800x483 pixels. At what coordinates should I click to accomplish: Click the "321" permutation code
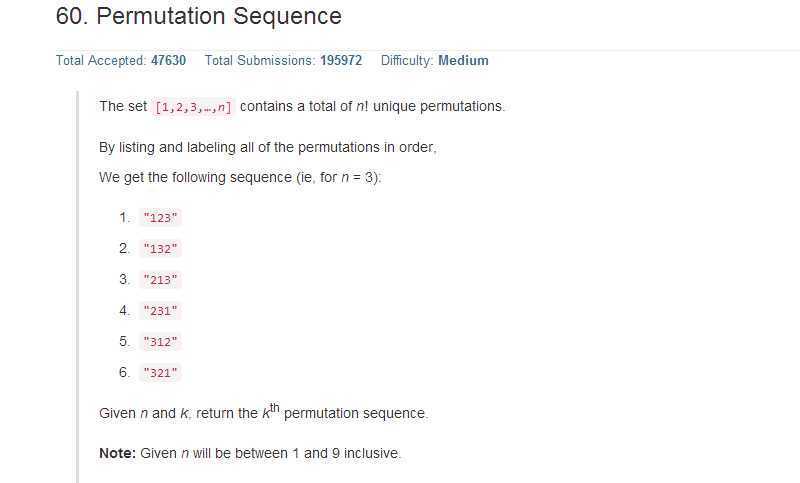pyautogui.click(x=160, y=373)
